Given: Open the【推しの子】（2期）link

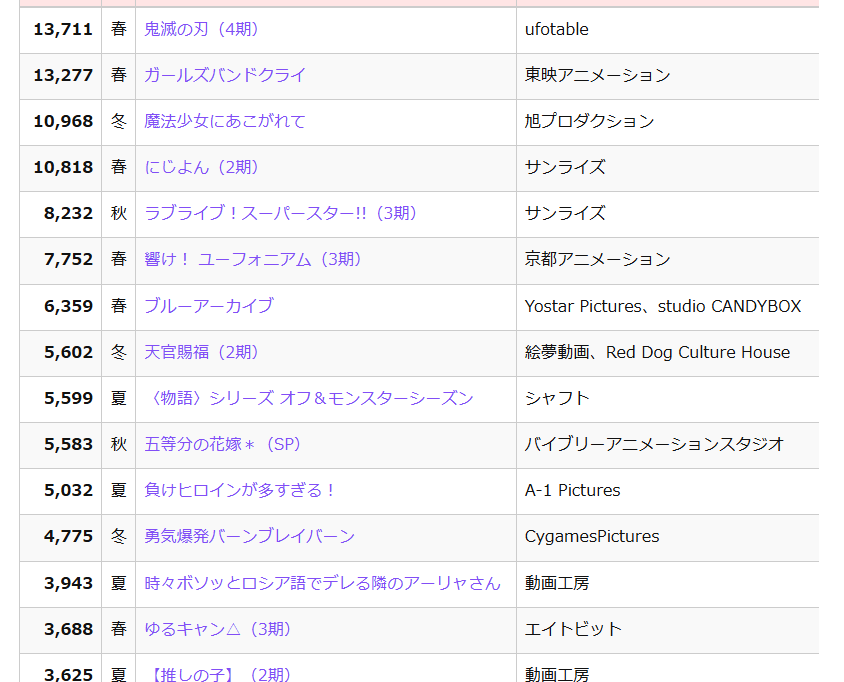Looking at the screenshot, I should pyautogui.click(x=218, y=674).
